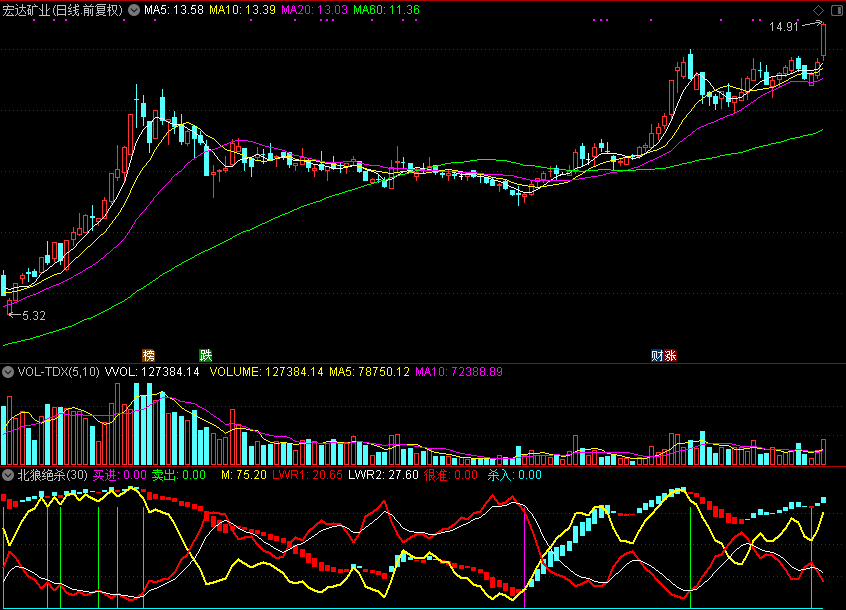Open the green 跌 event marker

(206, 355)
